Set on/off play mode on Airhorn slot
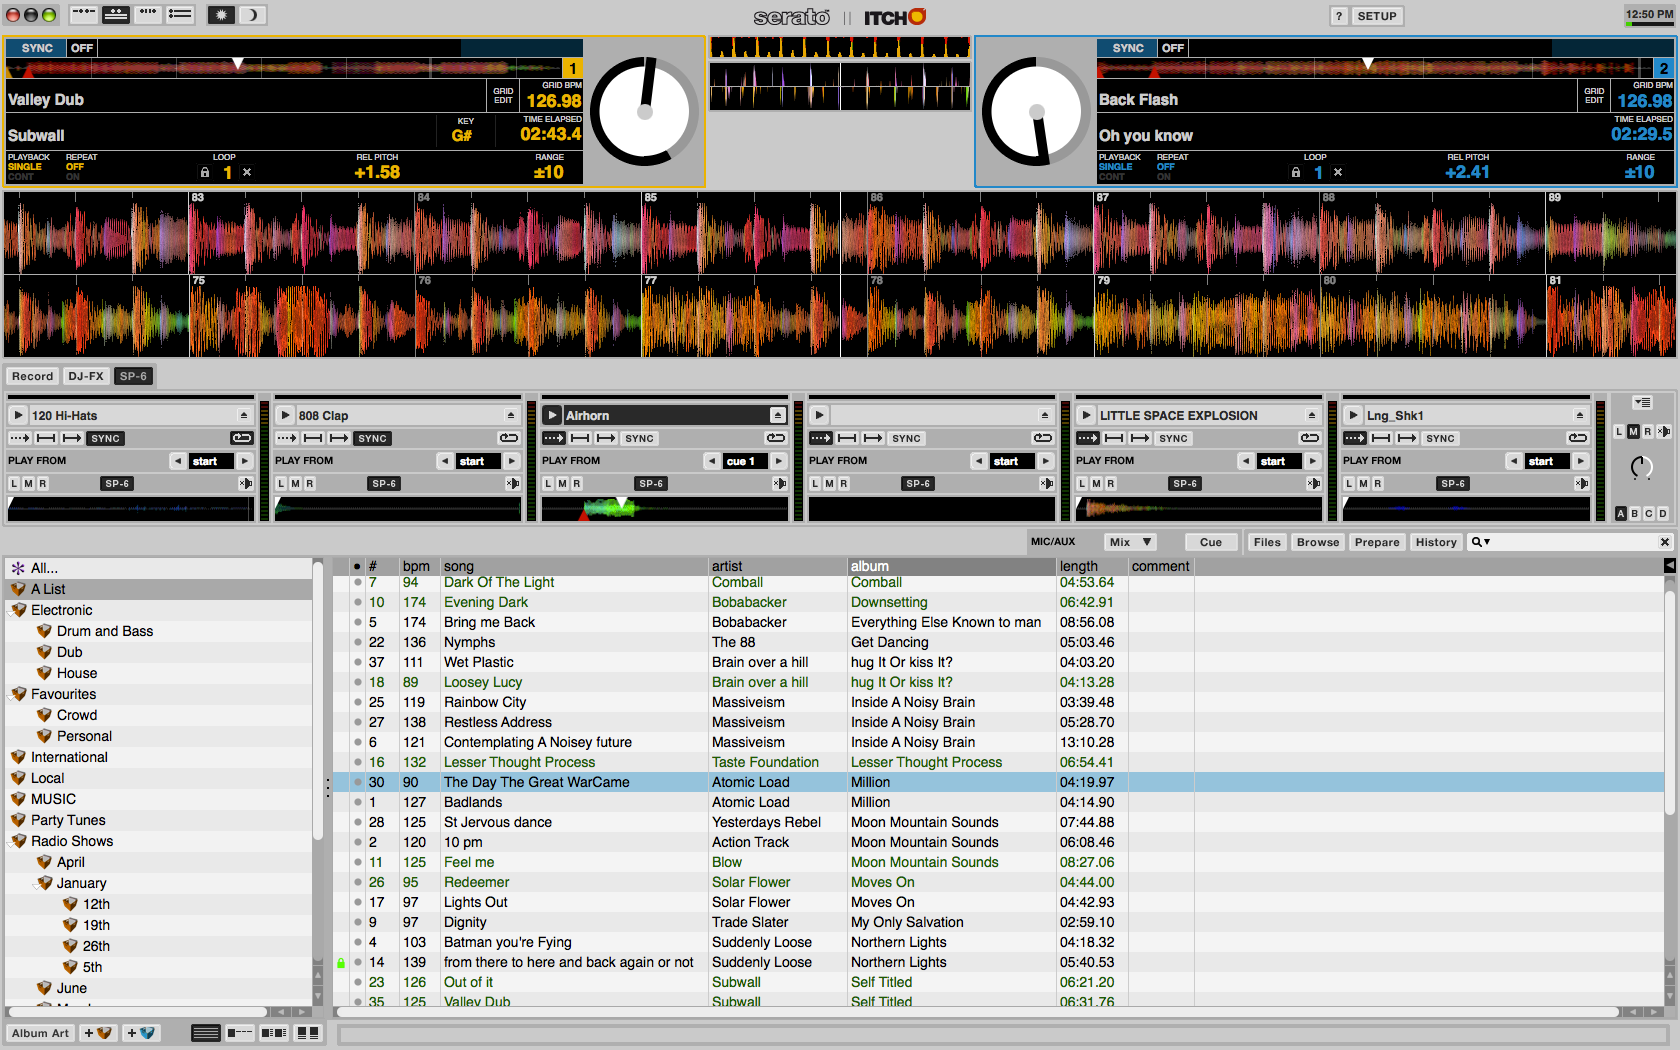The width and height of the screenshot is (1680, 1050). [x=606, y=438]
